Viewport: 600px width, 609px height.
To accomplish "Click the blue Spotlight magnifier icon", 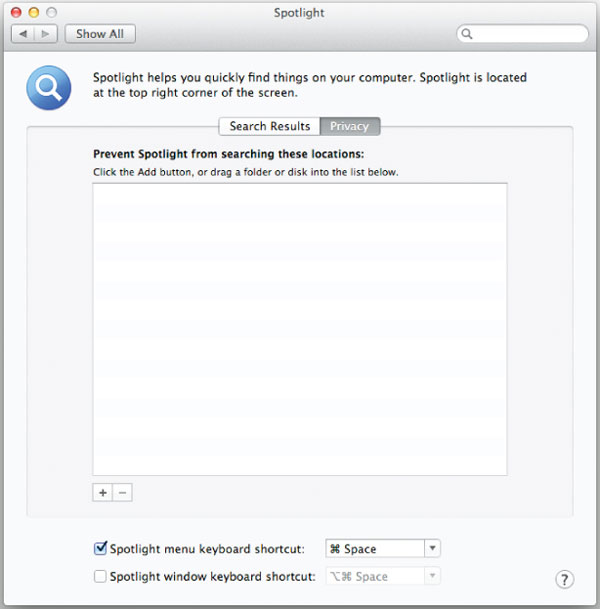I will click(x=49, y=87).
